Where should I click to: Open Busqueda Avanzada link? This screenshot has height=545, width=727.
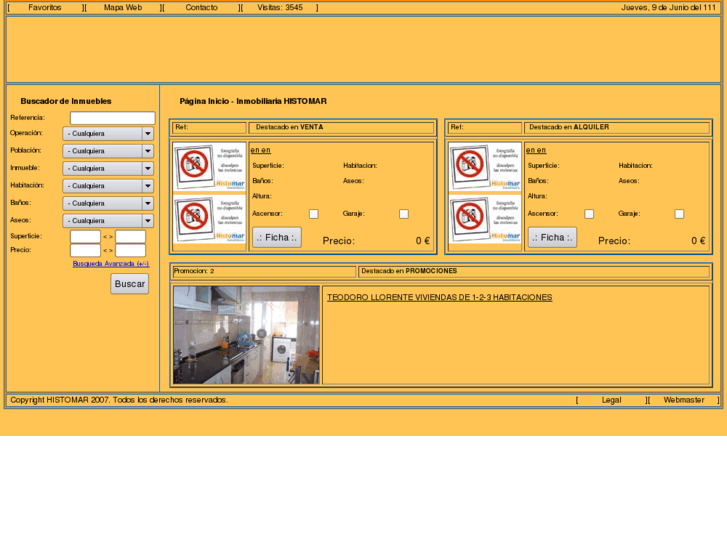click(111, 263)
